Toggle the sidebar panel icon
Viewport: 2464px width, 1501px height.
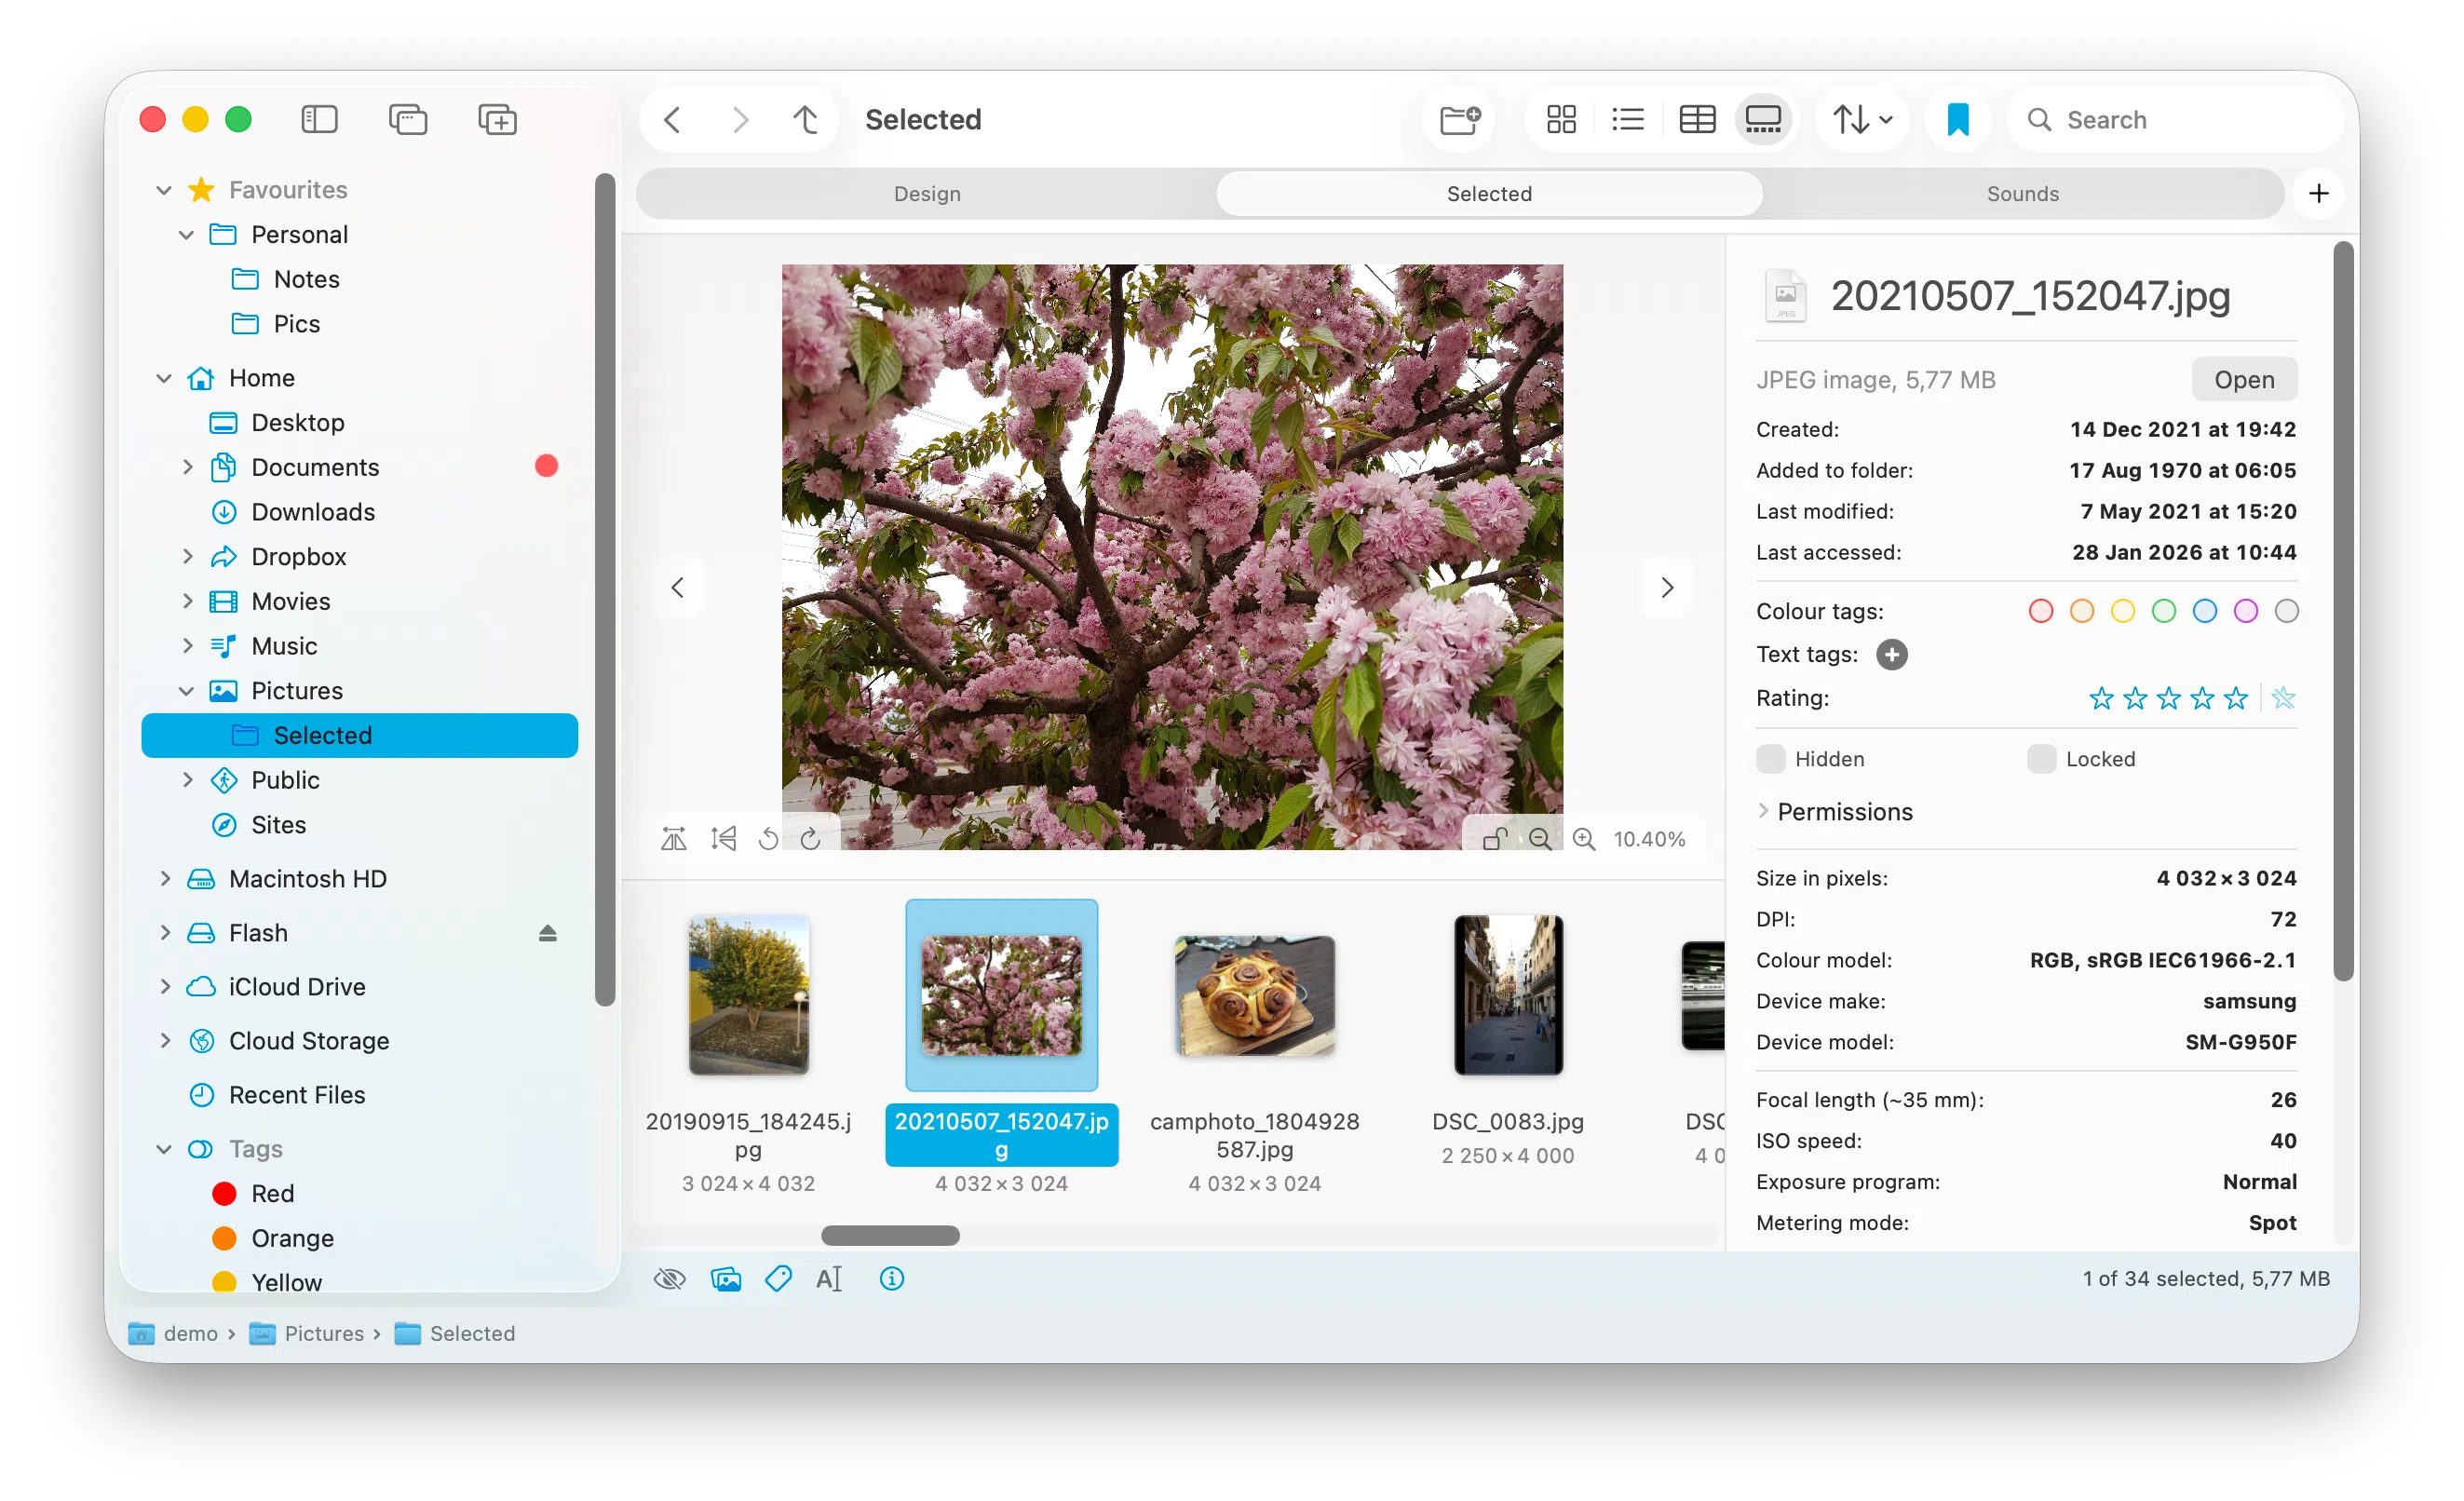point(319,120)
